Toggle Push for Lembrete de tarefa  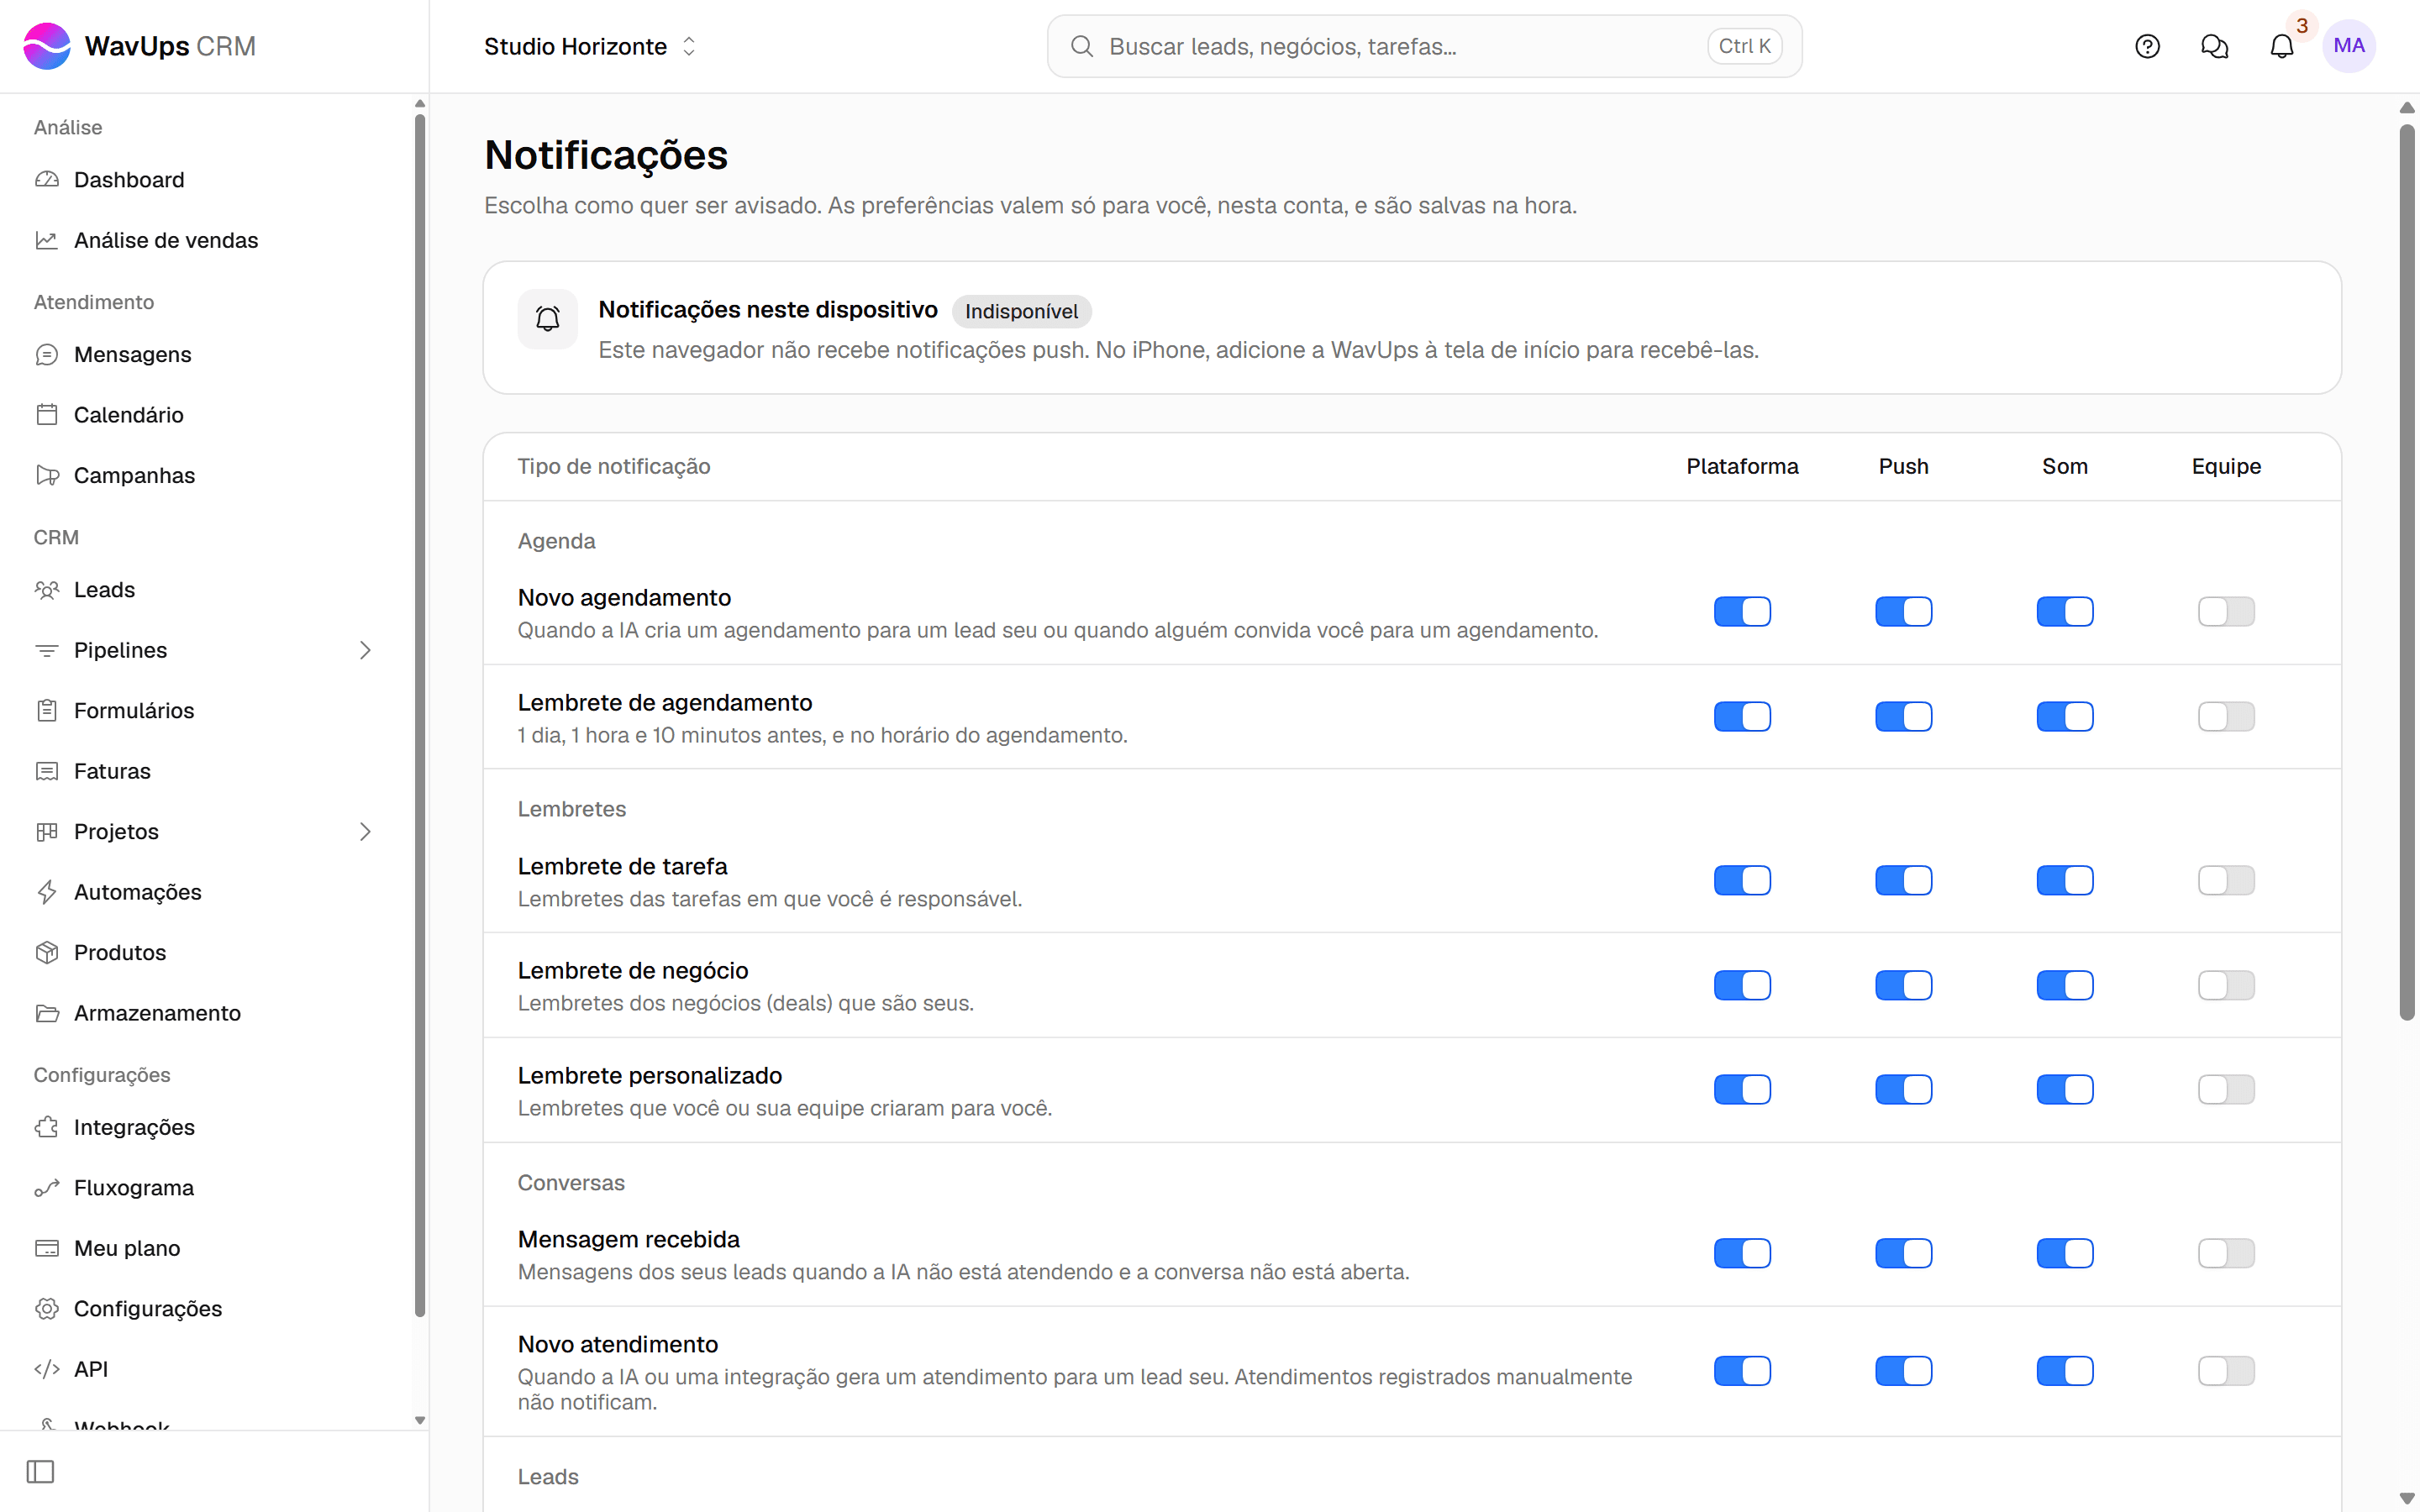[1903, 881]
